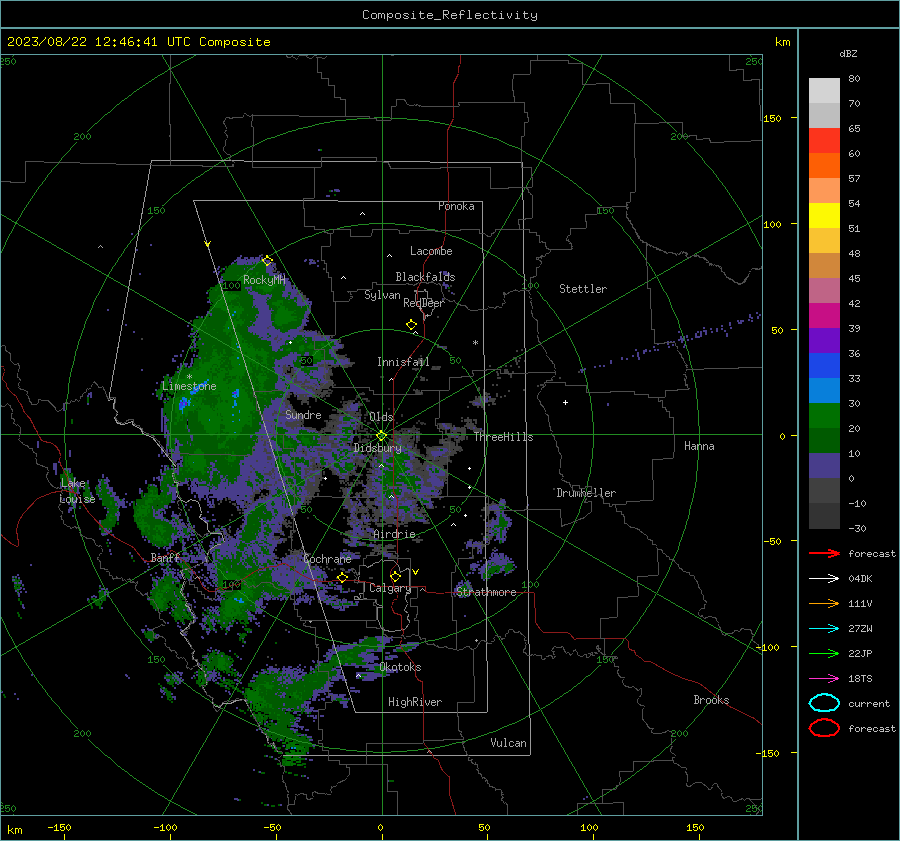Image resolution: width=900 pixels, height=841 pixels.
Task: Click the yellow diamond marker above Calgary
Action: coord(395,576)
